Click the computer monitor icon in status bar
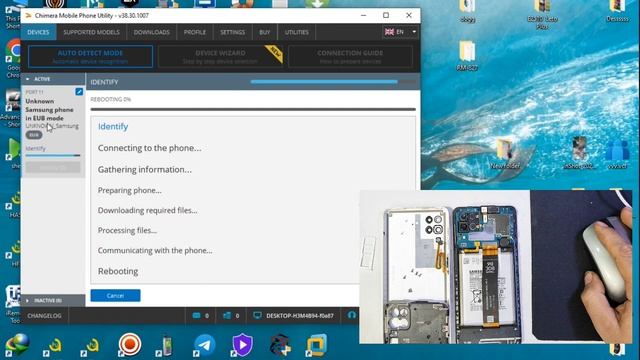 point(257,316)
